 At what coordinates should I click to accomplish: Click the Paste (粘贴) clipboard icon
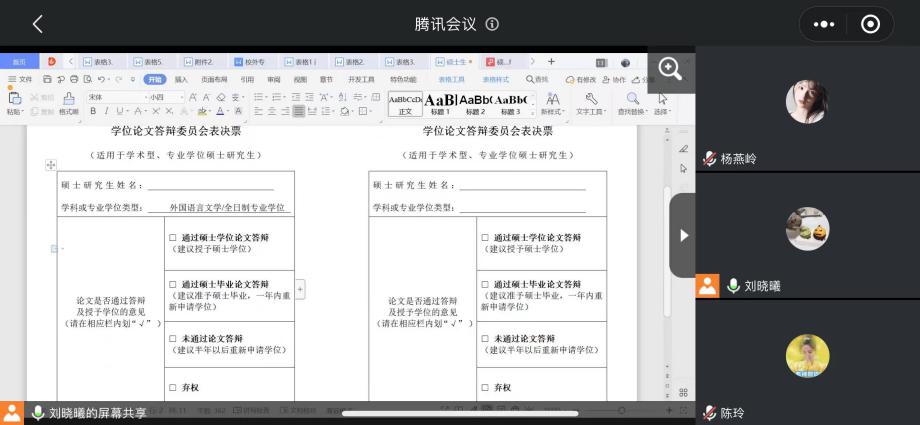tap(14, 98)
